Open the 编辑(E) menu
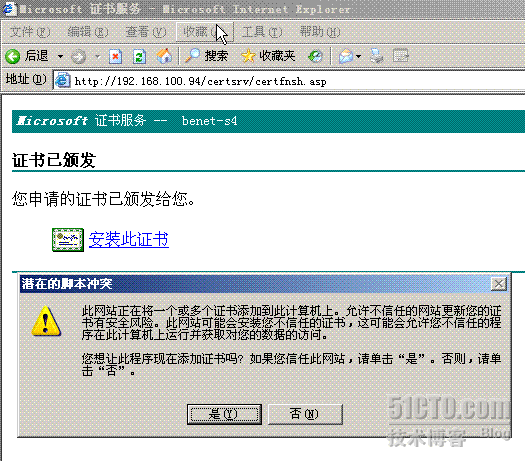 point(88,32)
